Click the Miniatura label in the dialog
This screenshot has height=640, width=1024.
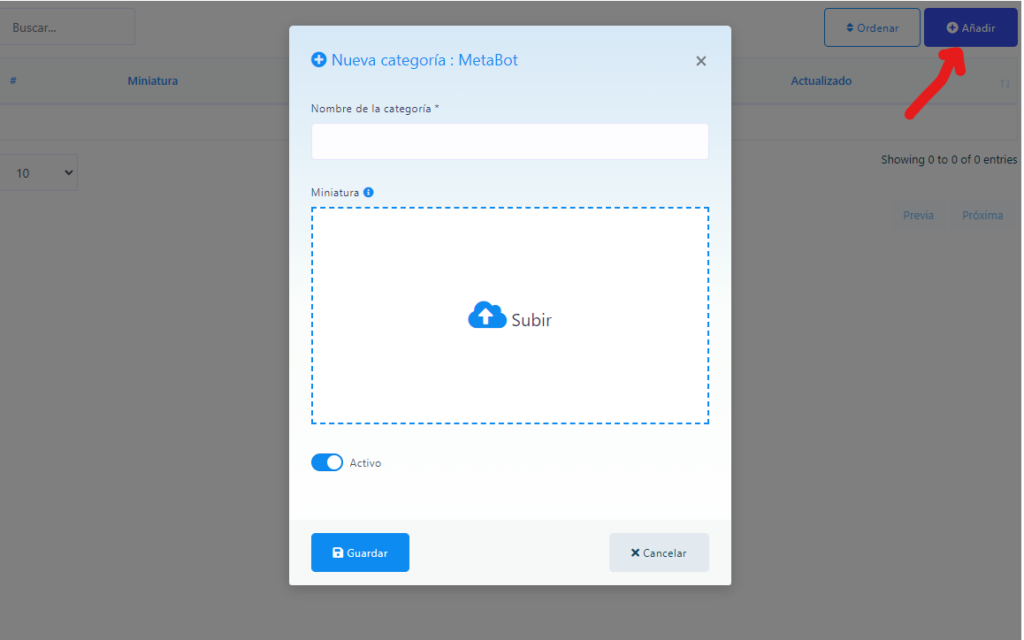(335, 193)
